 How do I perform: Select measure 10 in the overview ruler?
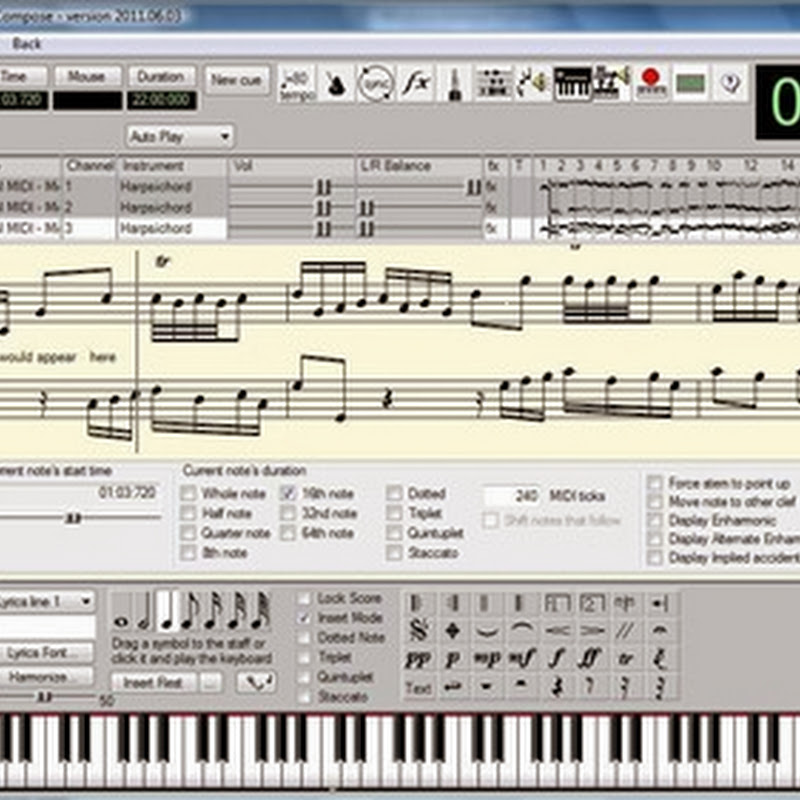713,165
